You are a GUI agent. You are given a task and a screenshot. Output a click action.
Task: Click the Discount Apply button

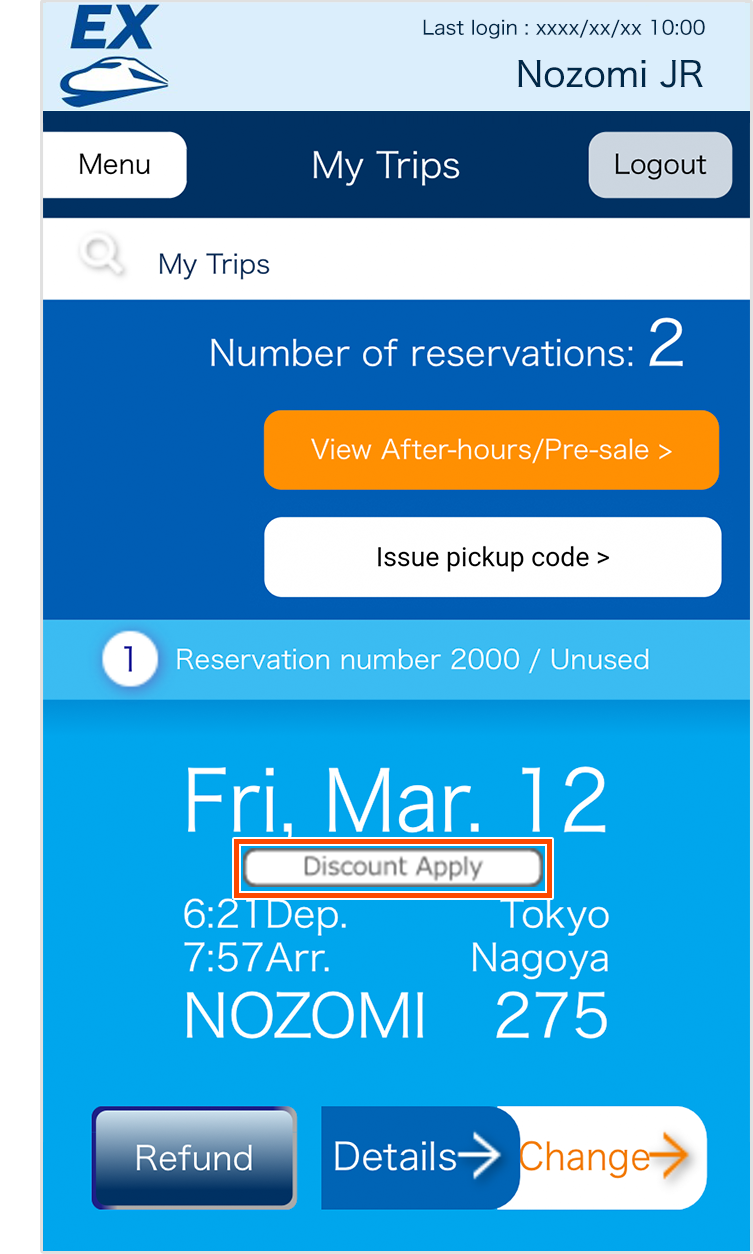393,867
